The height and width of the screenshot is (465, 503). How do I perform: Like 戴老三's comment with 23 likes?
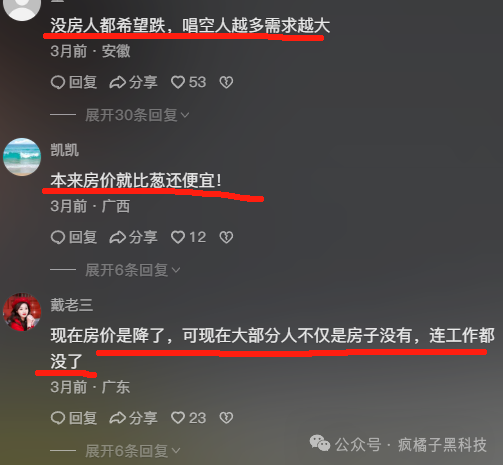tap(188, 418)
